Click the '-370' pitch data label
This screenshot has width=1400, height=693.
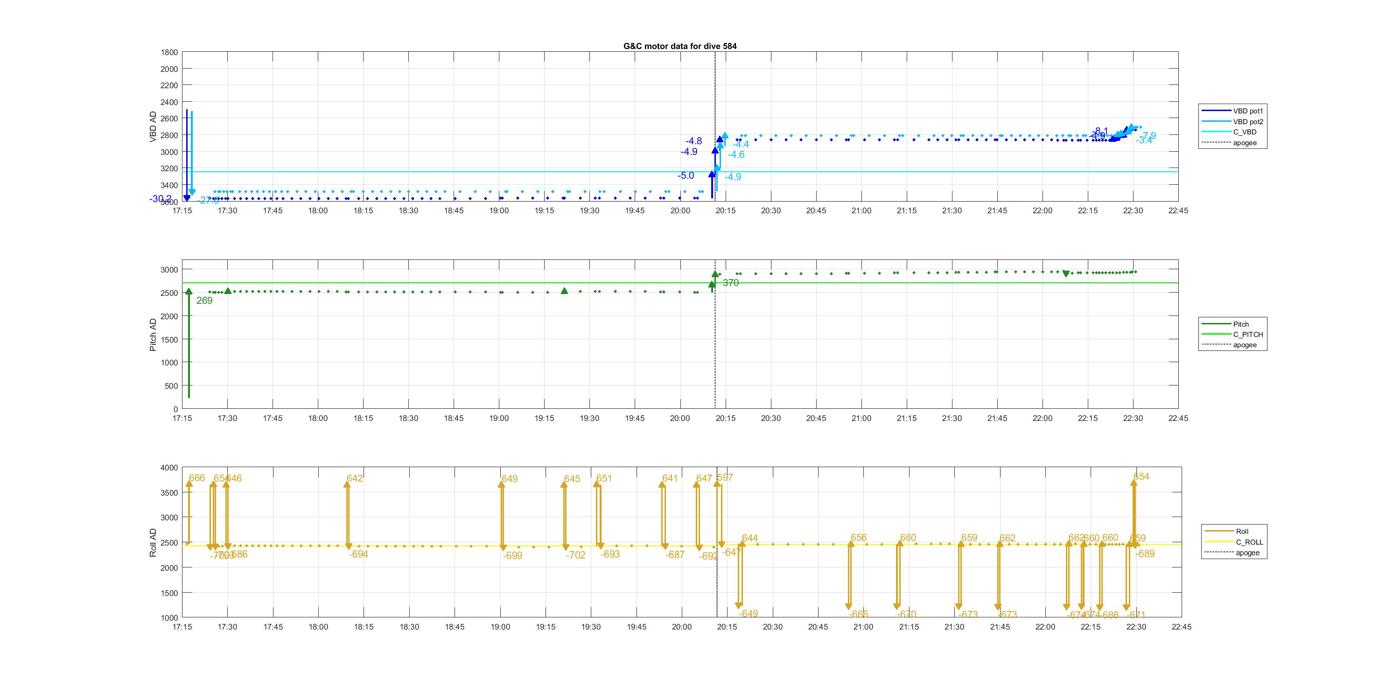[x=729, y=283]
